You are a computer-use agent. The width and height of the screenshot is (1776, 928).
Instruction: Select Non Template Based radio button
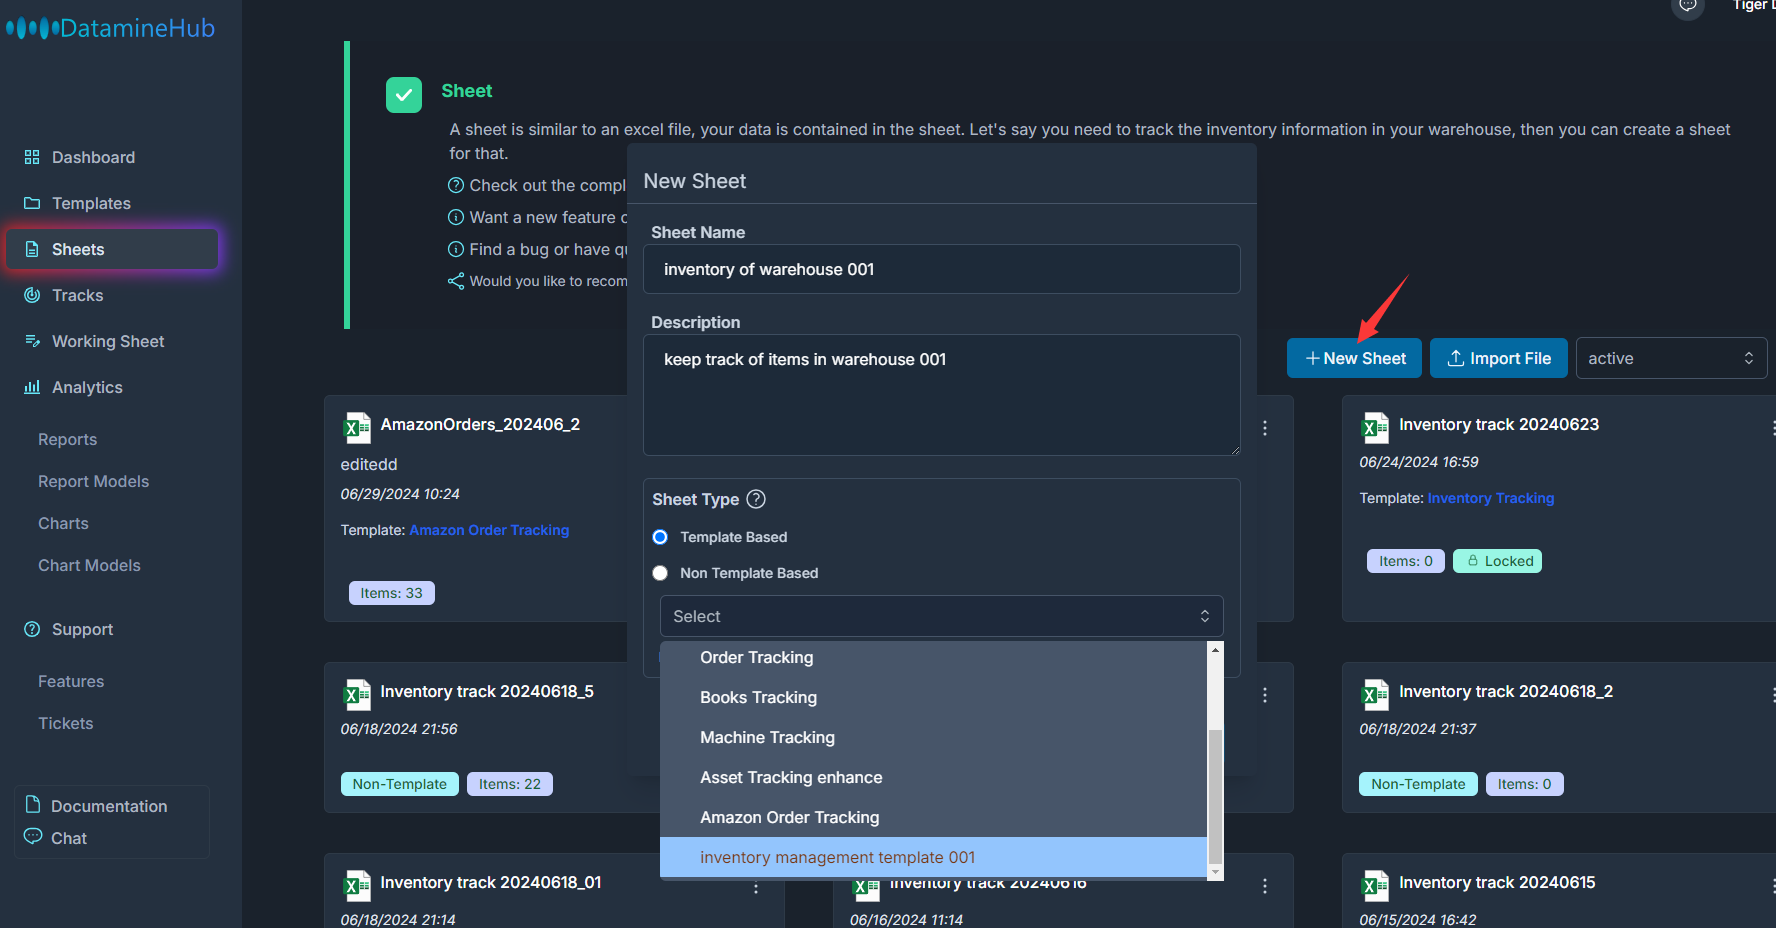[x=660, y=573]
